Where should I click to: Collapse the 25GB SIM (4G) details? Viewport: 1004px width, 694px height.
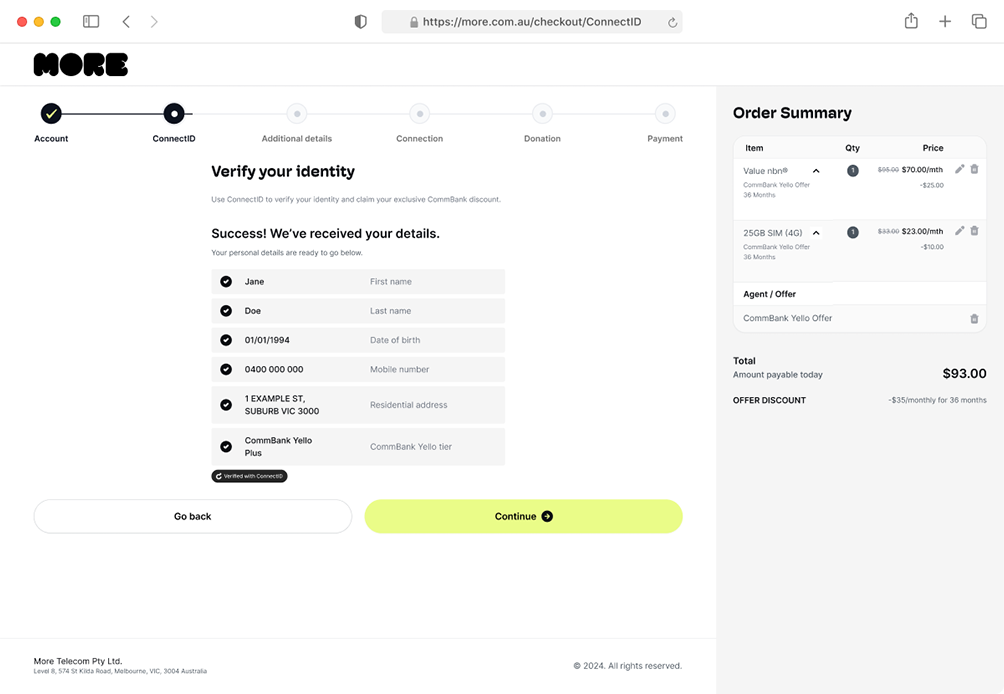pyautogui.click(x=816, y=233)
